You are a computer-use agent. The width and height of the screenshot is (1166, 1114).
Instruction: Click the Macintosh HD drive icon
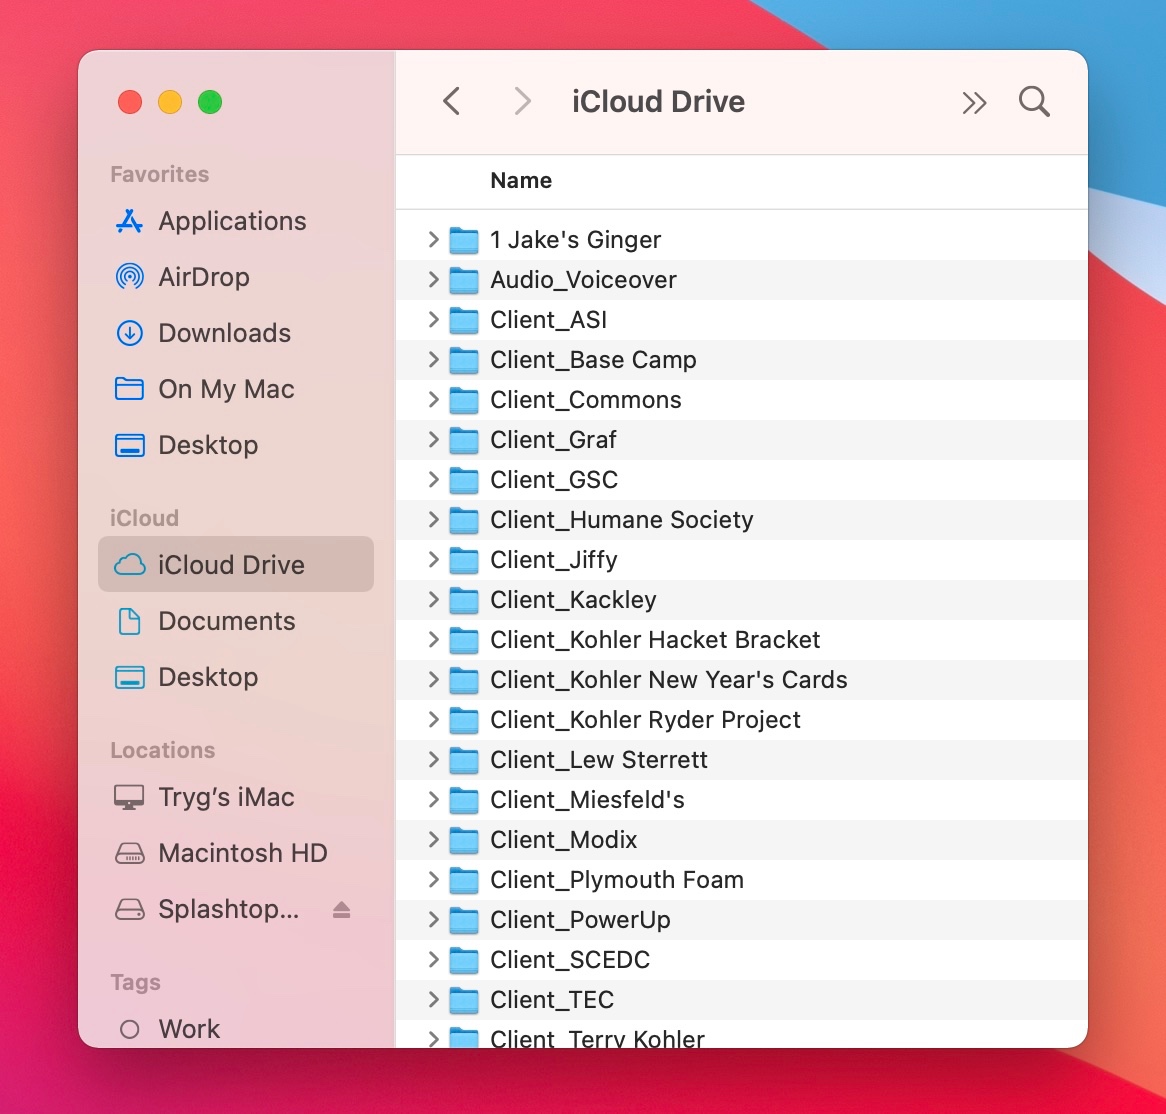pyautogui.click(x=129, y=852)
